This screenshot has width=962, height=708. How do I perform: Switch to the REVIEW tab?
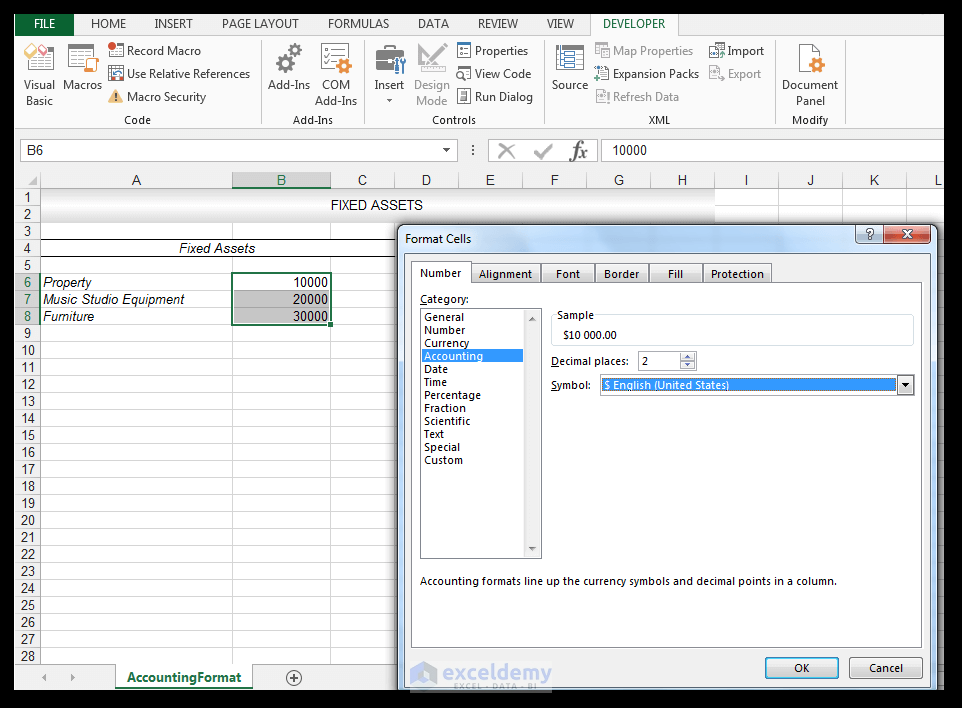coord(498,24)
